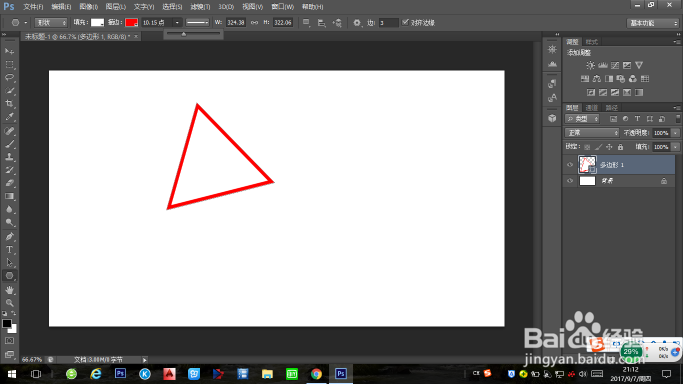This screenshot has width=683, height=384.
Task: Open the 图层(L) menu
Action: [116, 7]
